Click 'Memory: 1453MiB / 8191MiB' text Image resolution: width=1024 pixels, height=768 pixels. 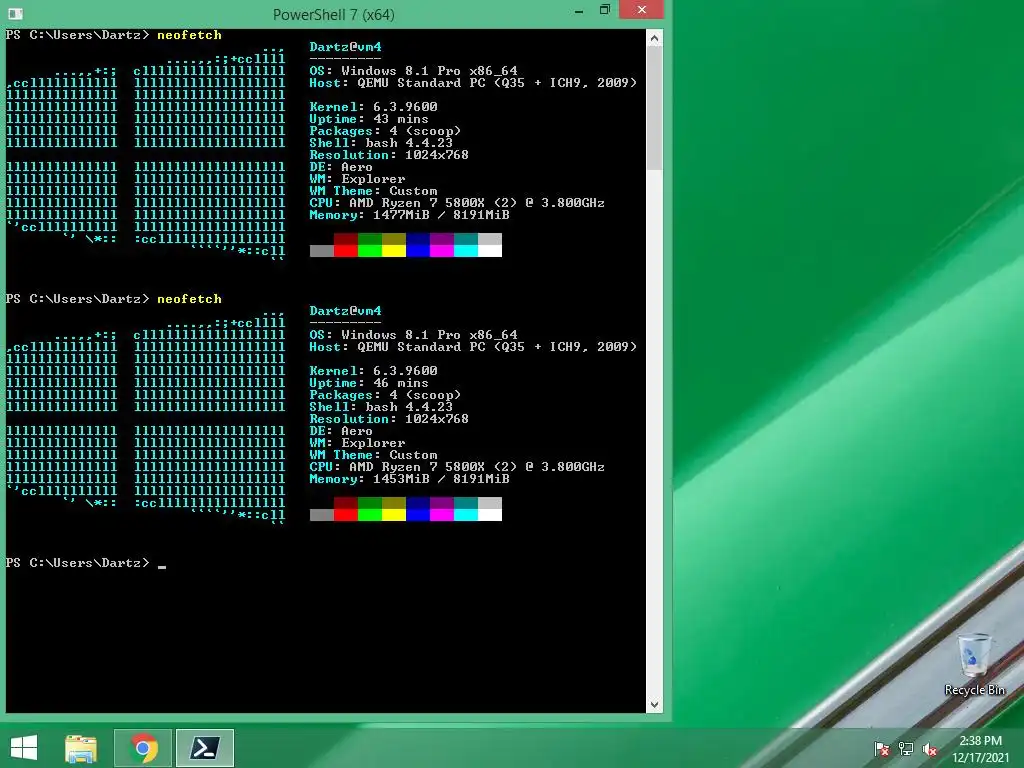(409, 479)
